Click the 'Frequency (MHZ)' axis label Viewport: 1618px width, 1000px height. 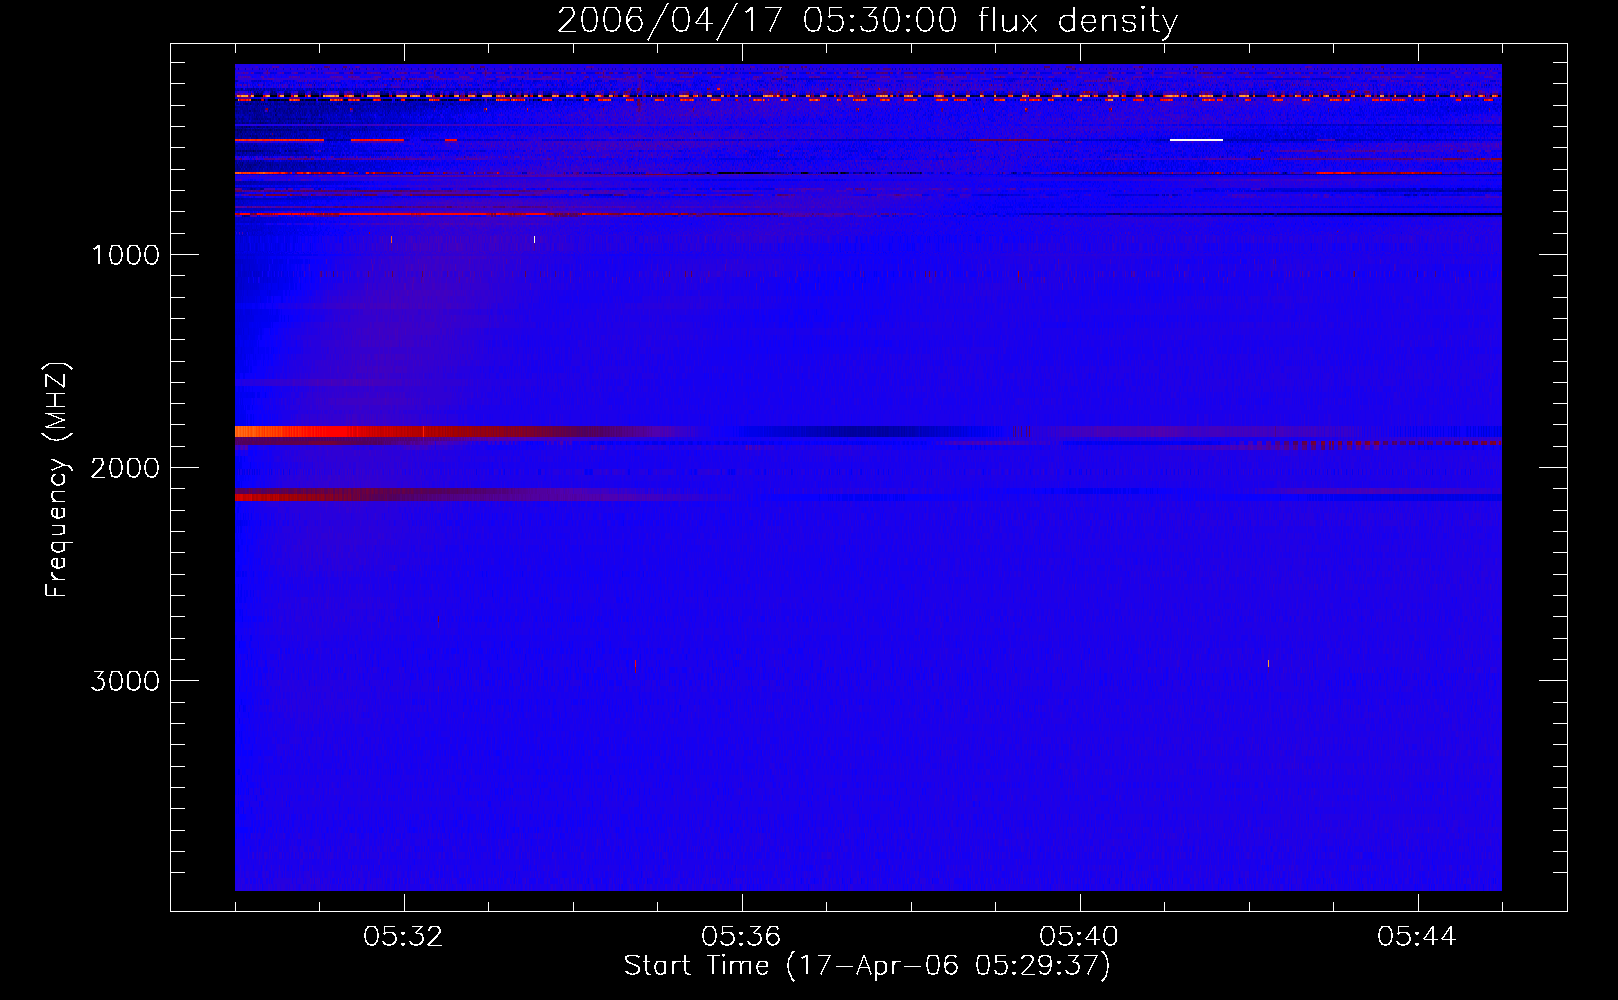pyautogui.click(x=57, y=480)
